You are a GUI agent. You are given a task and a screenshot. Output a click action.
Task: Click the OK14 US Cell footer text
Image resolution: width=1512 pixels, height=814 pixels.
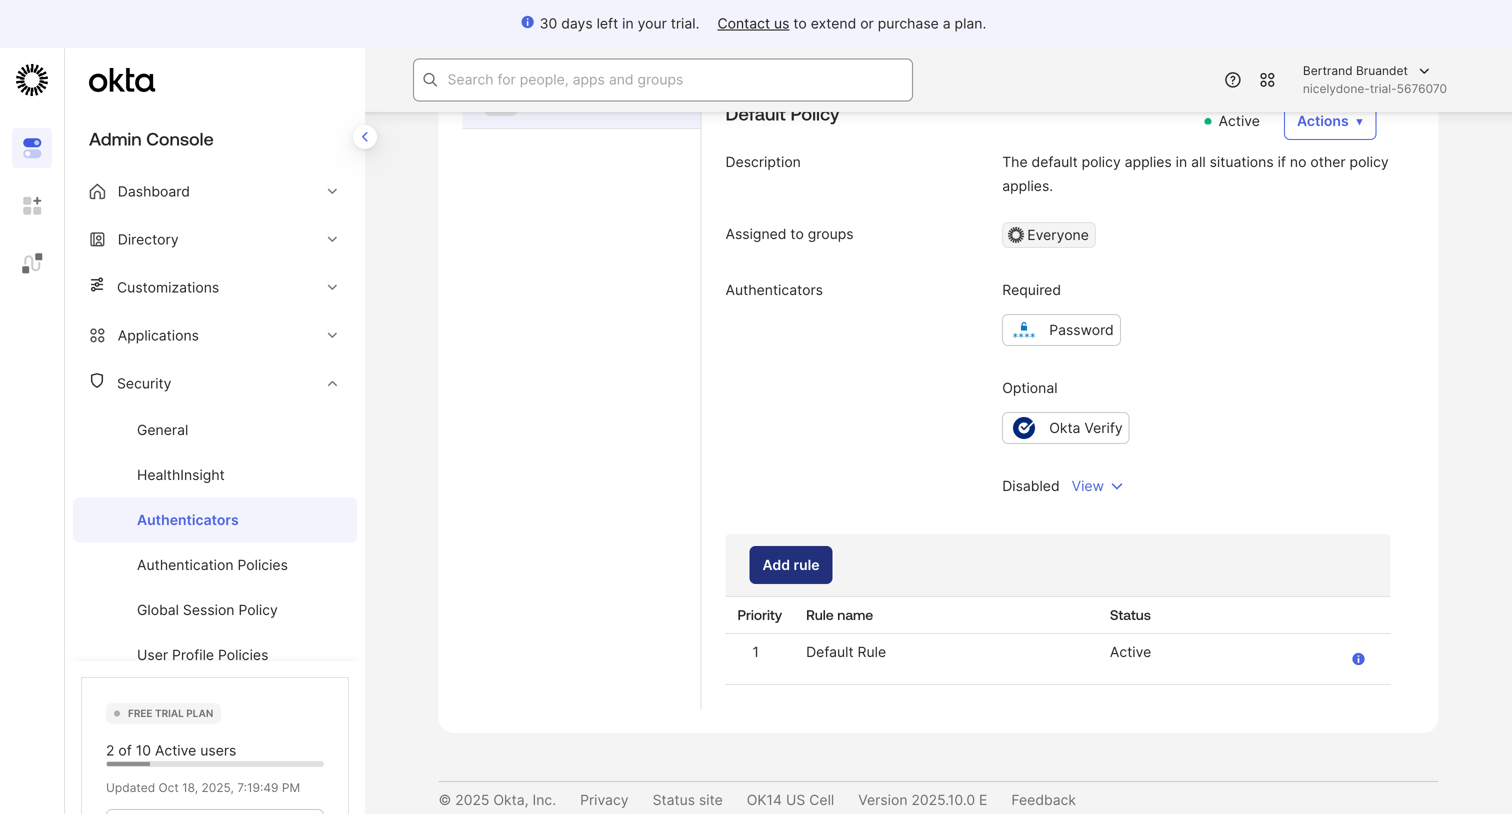(x=790, y=800)
